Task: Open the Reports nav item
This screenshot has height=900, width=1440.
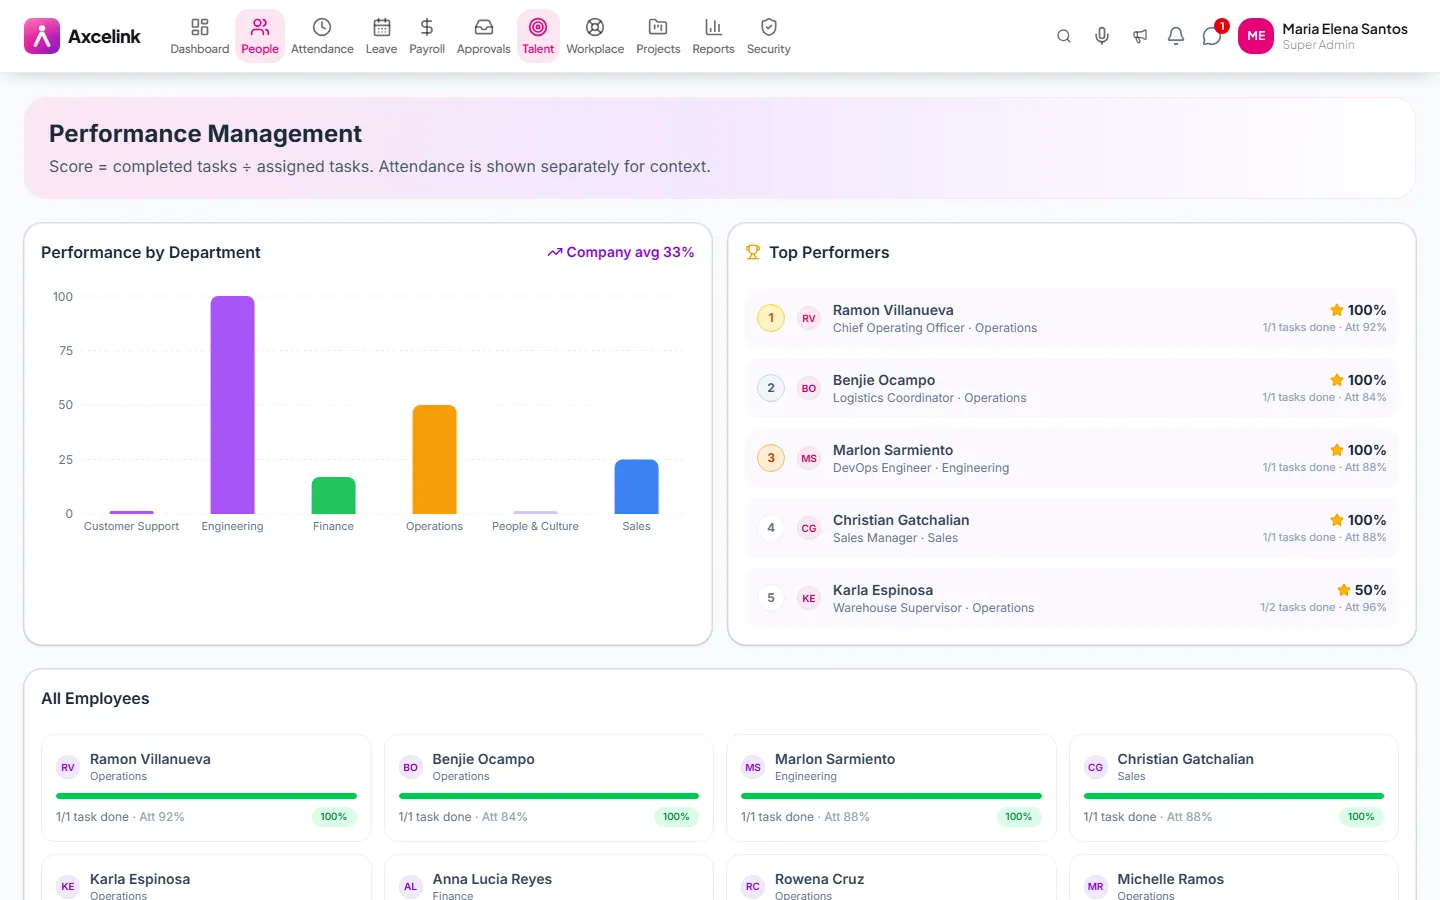Action: [x=713, y=36]
